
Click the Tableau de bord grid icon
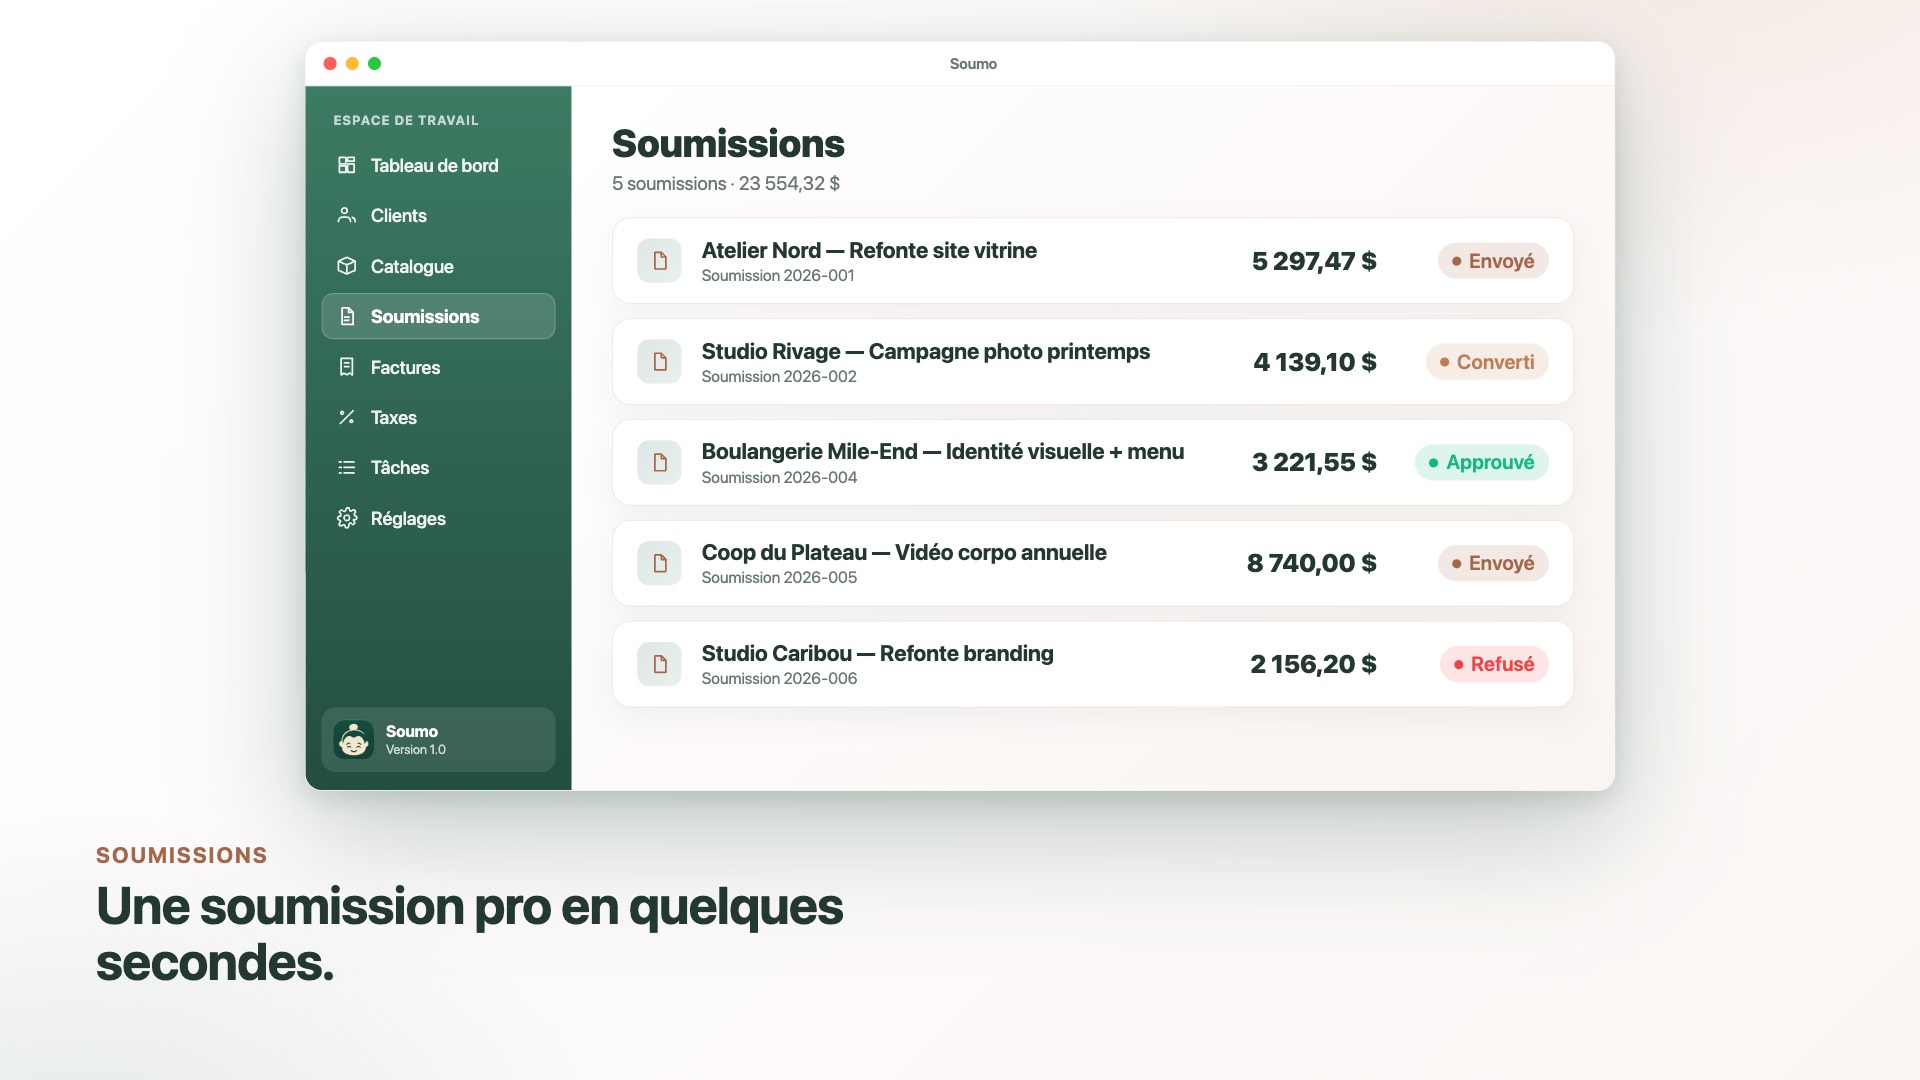pyautogui.click(x=346, y=165)
